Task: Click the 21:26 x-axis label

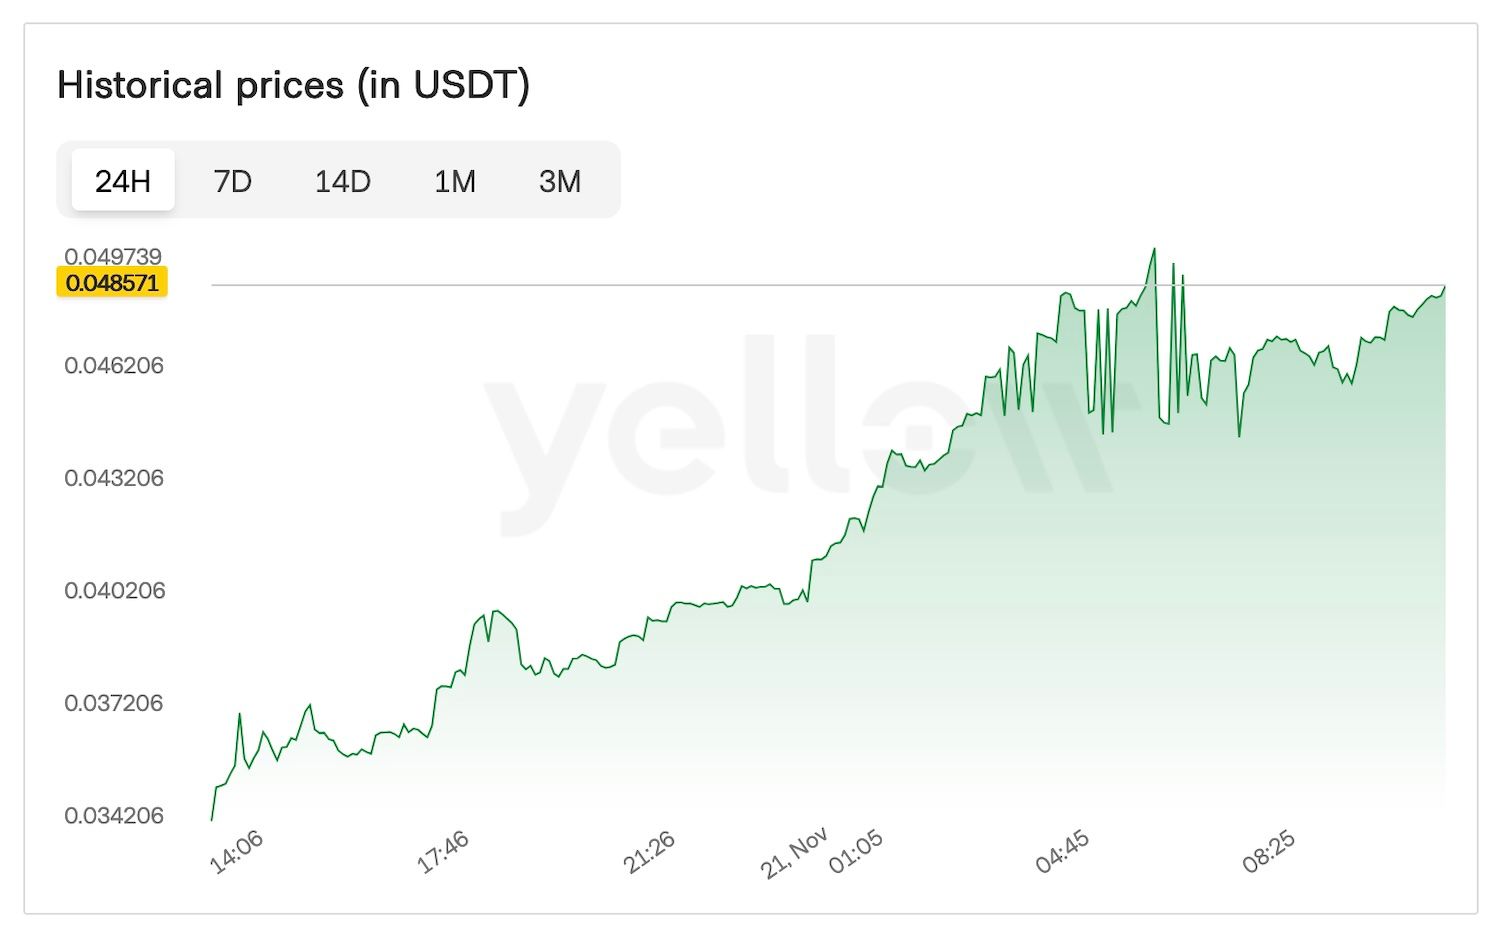Action: tap(649, 853)
